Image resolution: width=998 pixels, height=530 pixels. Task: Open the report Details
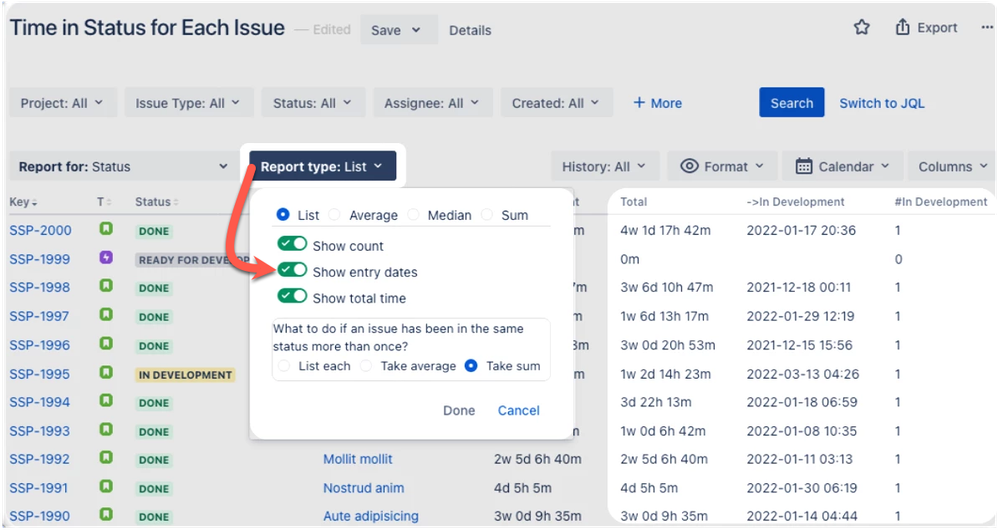point(470,31)
